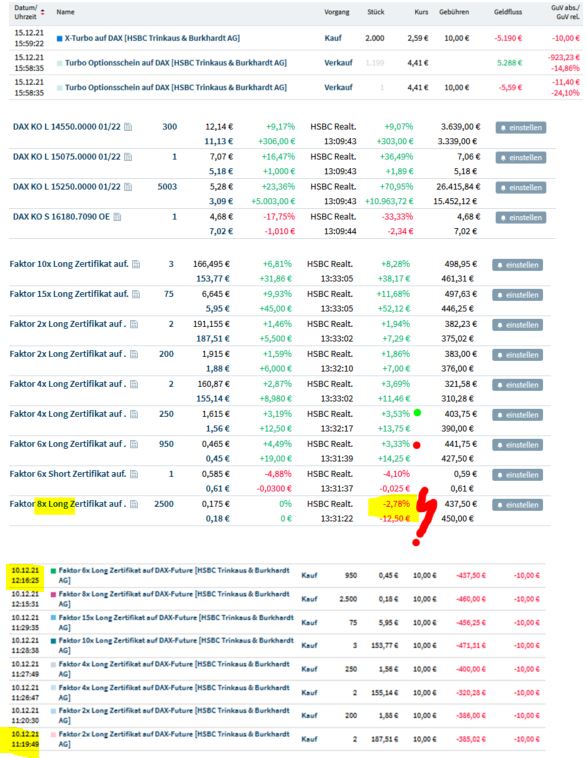Viewport: 587px width, 758px height.
Task: Sort by the Kurs column header
Action: tap(421, 12)
